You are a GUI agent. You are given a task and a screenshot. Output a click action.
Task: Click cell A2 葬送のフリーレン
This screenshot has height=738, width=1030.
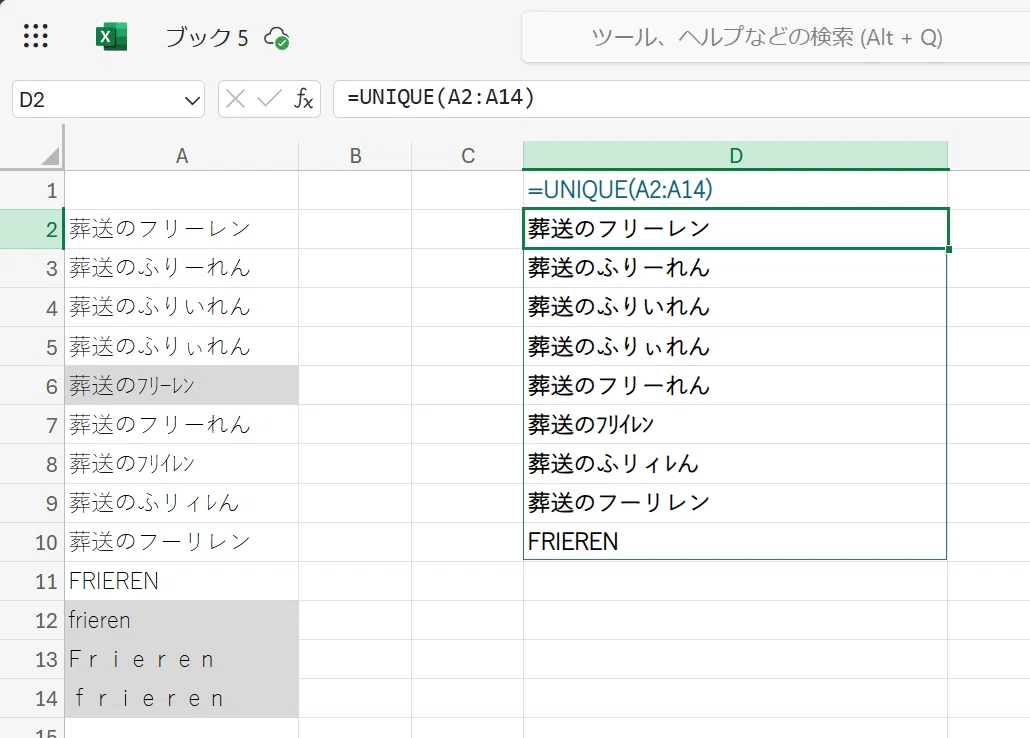182,229
